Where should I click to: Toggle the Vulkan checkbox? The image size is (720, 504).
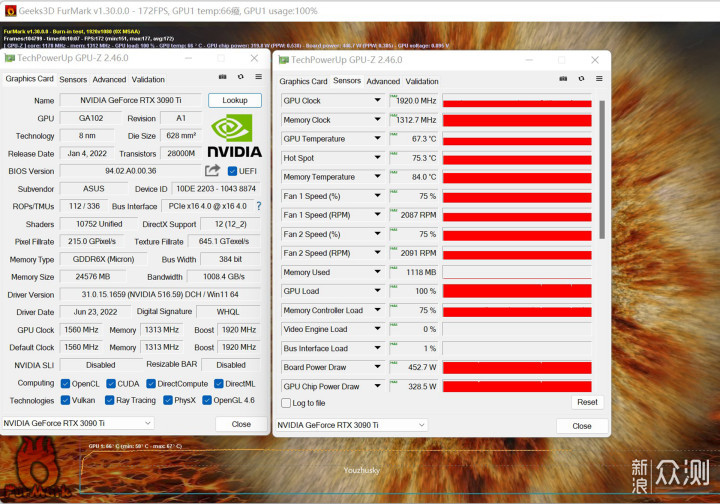pyautogui.click(x=65, y=400)
